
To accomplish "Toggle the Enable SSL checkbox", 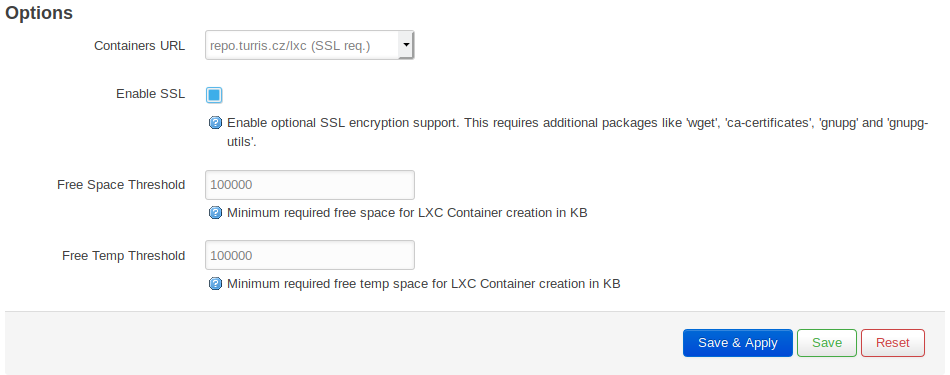I will tap(214, 95).
